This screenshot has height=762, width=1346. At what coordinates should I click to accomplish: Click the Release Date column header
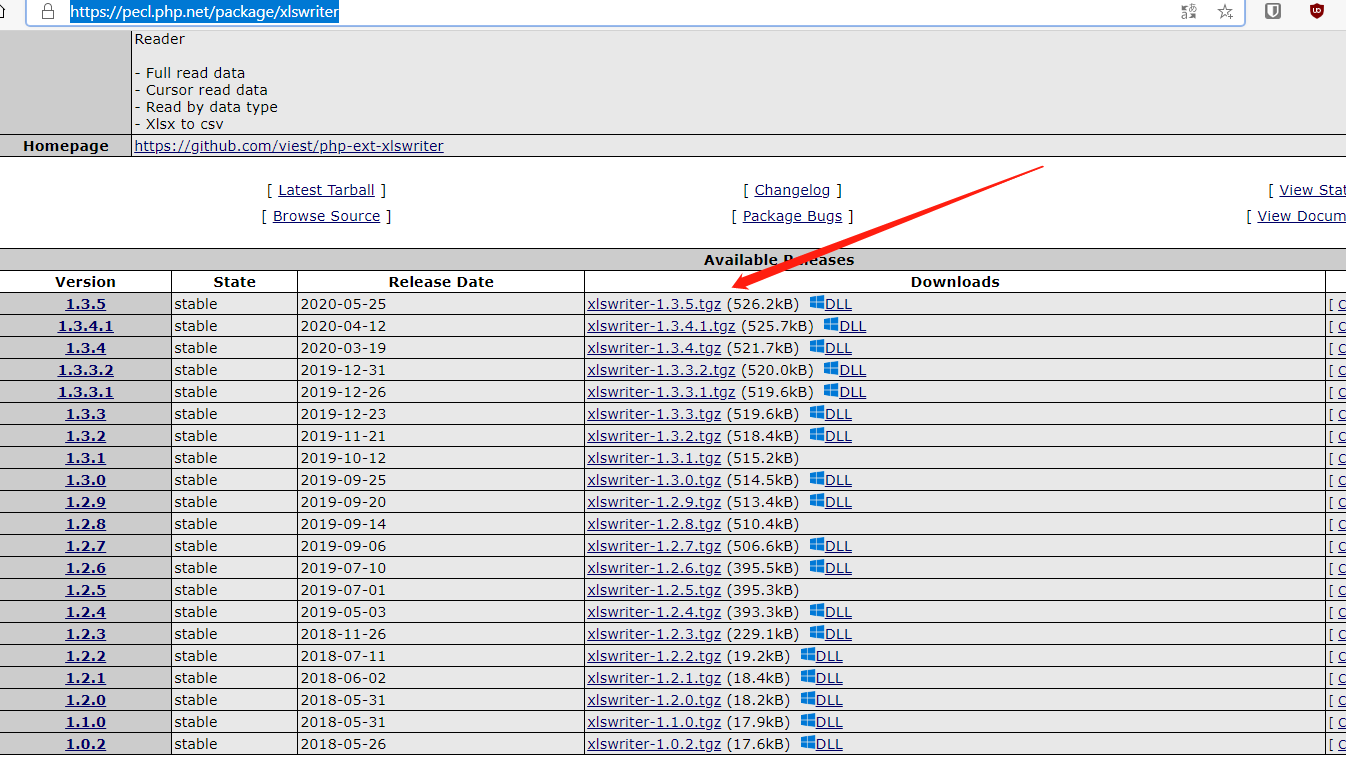(x=441, y=282)
